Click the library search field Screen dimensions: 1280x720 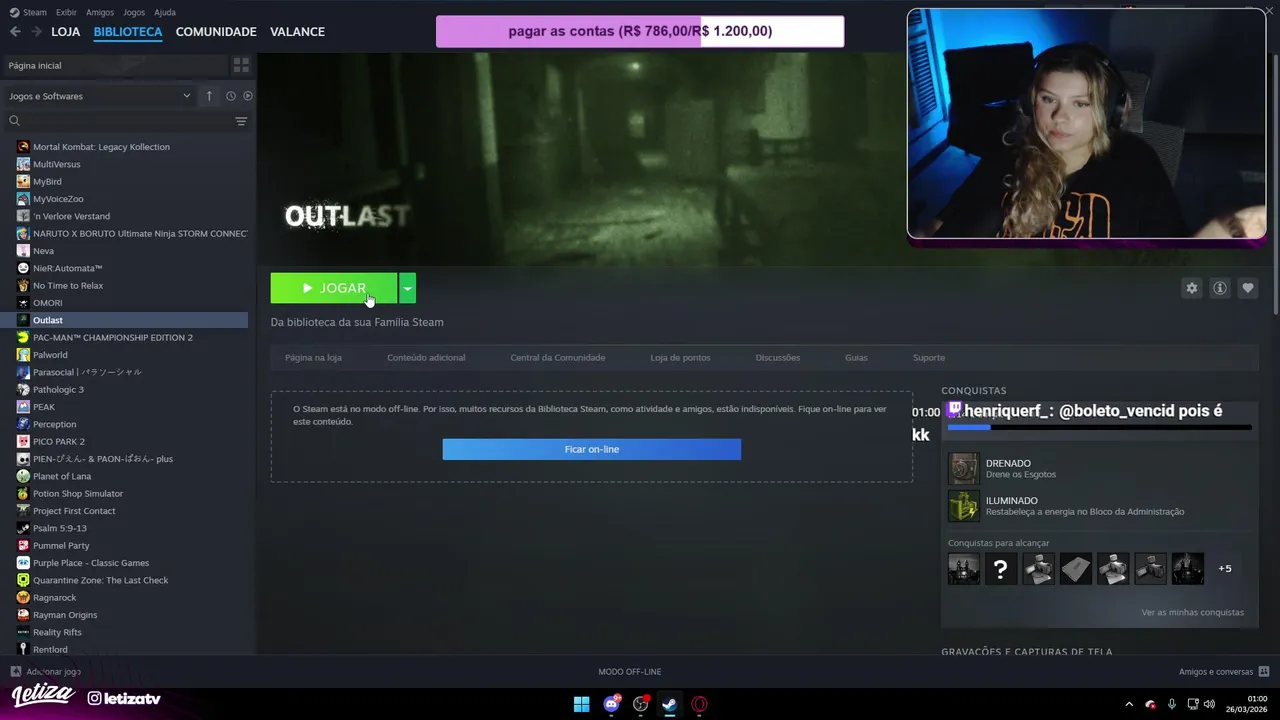click(118, 121)
